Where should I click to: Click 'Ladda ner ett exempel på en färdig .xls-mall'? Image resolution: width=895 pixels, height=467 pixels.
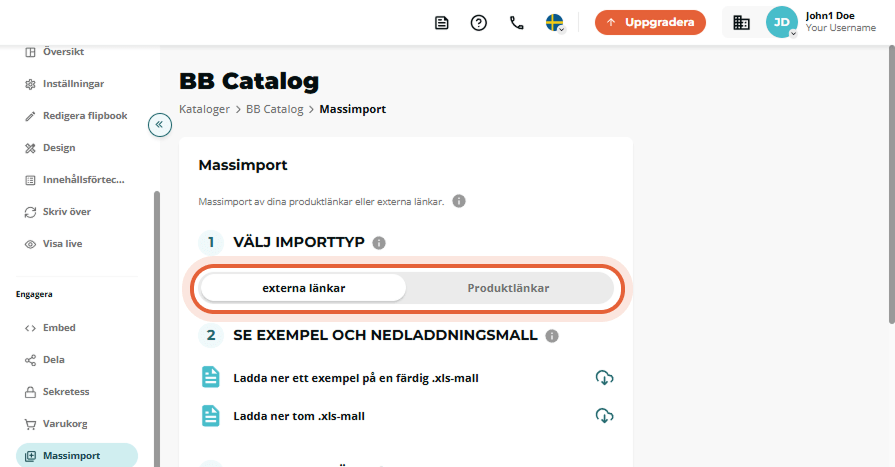pos(356,378)
